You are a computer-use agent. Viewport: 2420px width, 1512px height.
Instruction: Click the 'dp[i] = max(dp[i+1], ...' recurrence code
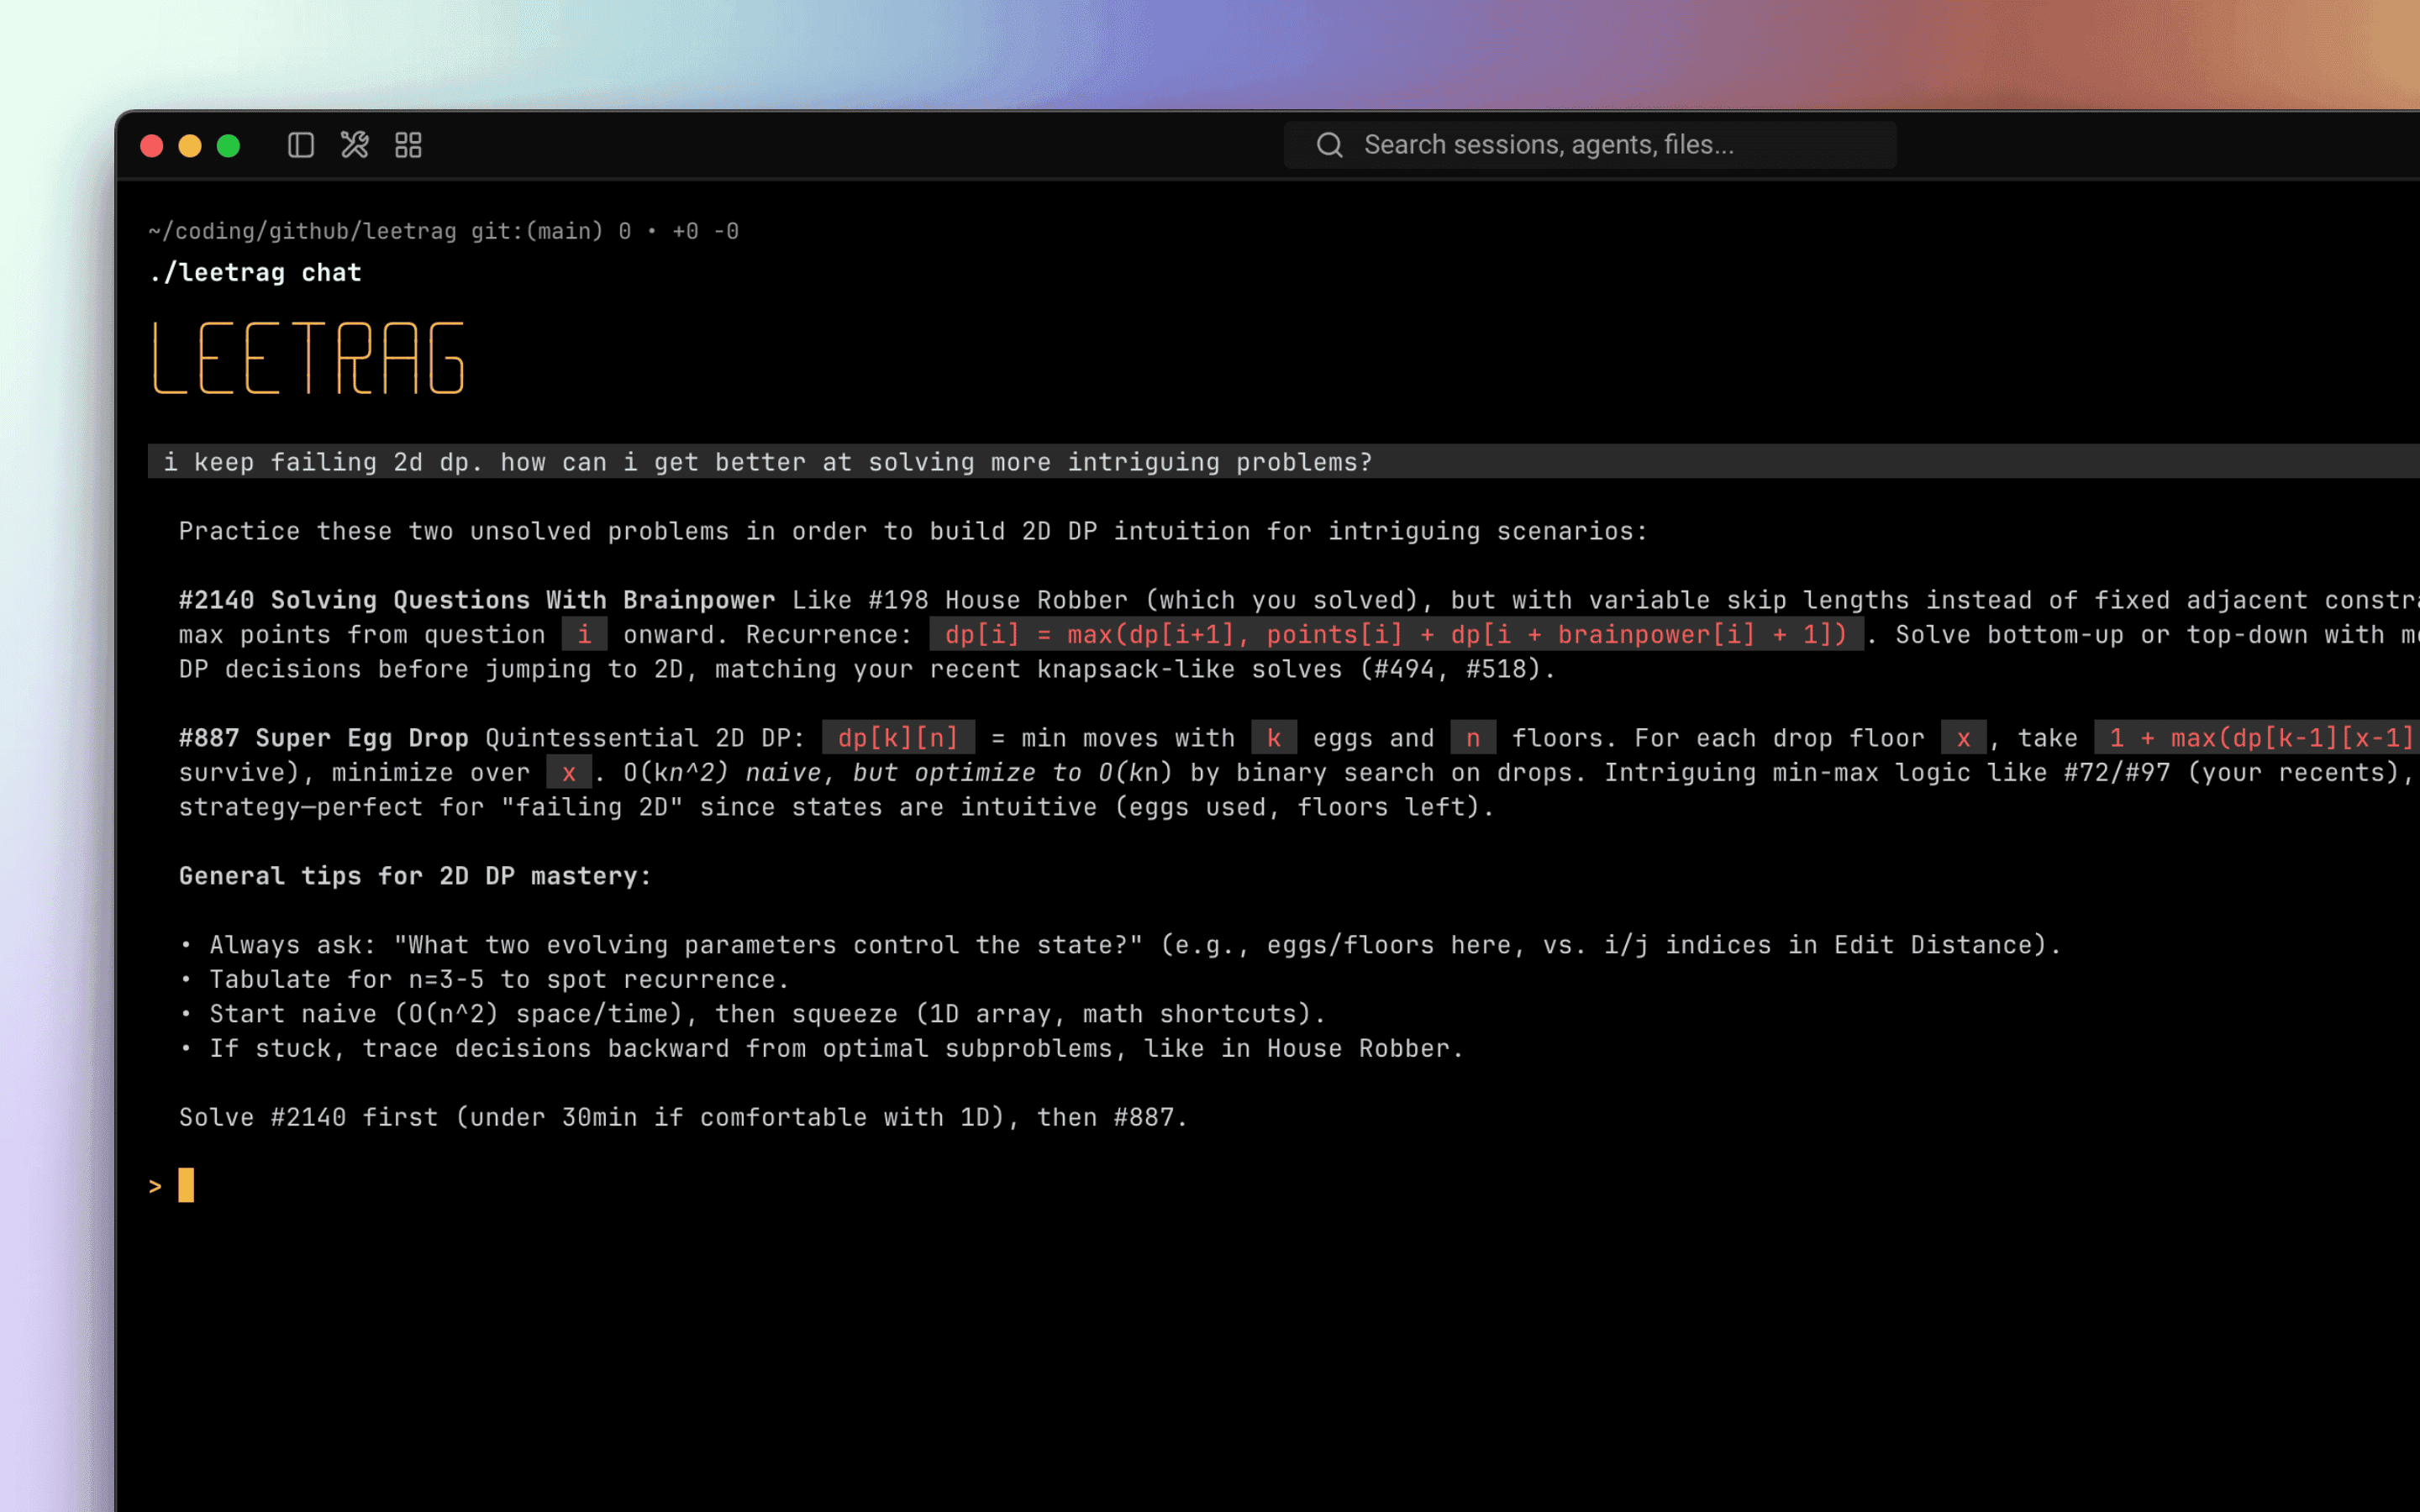[1396, 635]
